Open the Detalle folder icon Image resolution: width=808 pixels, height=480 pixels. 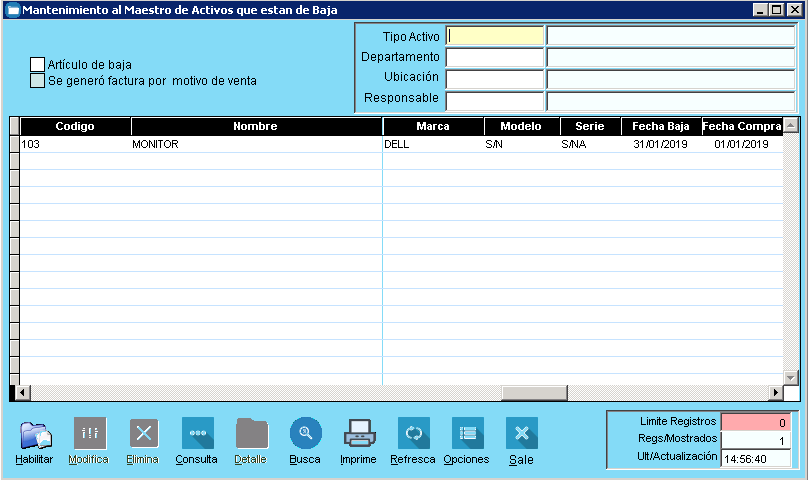pyautogui.click(x=251, y=434)
